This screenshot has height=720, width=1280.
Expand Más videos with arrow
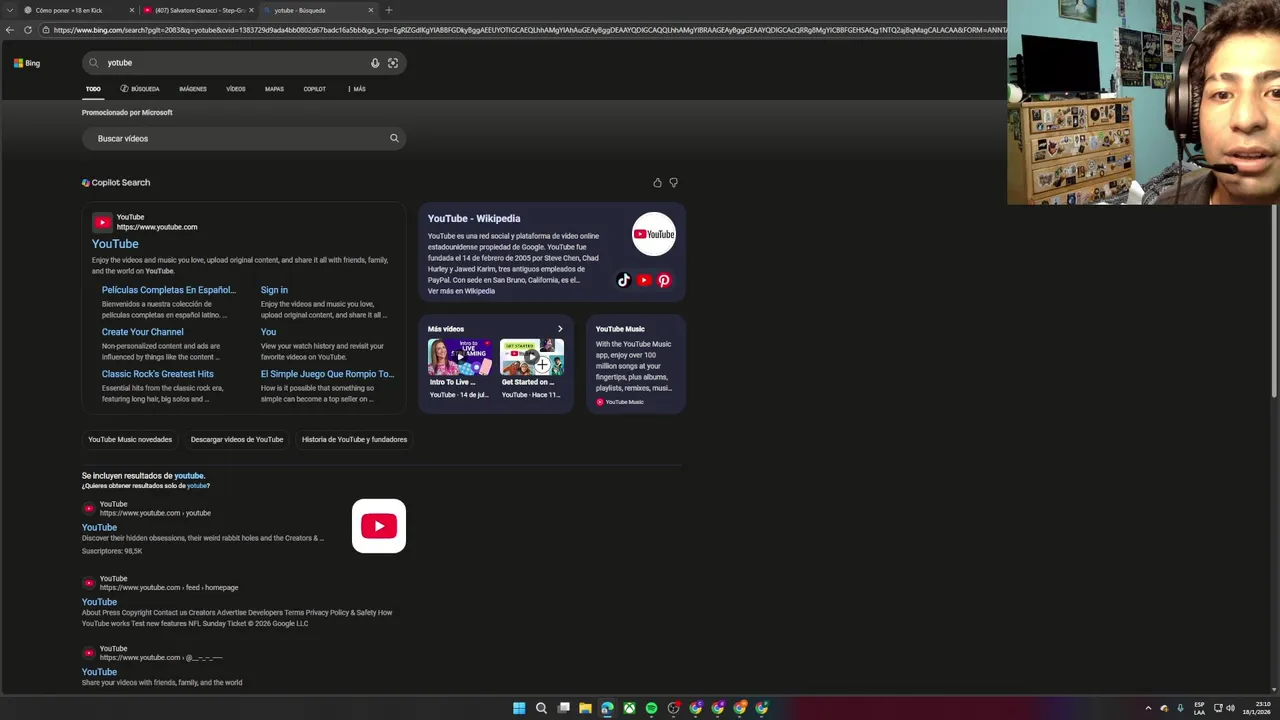coord(560,329)
